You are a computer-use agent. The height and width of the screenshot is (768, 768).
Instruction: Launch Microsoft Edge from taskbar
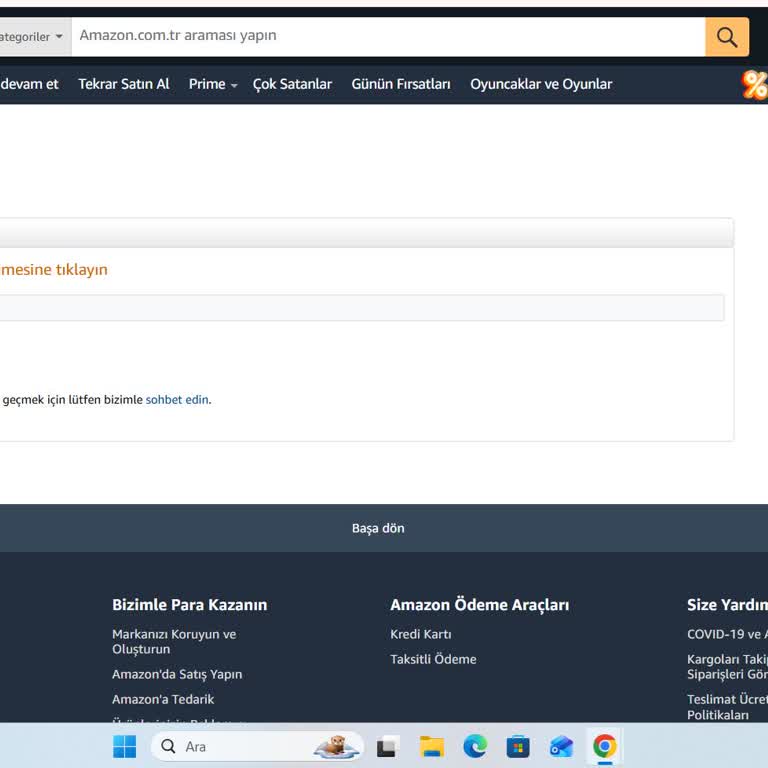click(x=475, y=747)
